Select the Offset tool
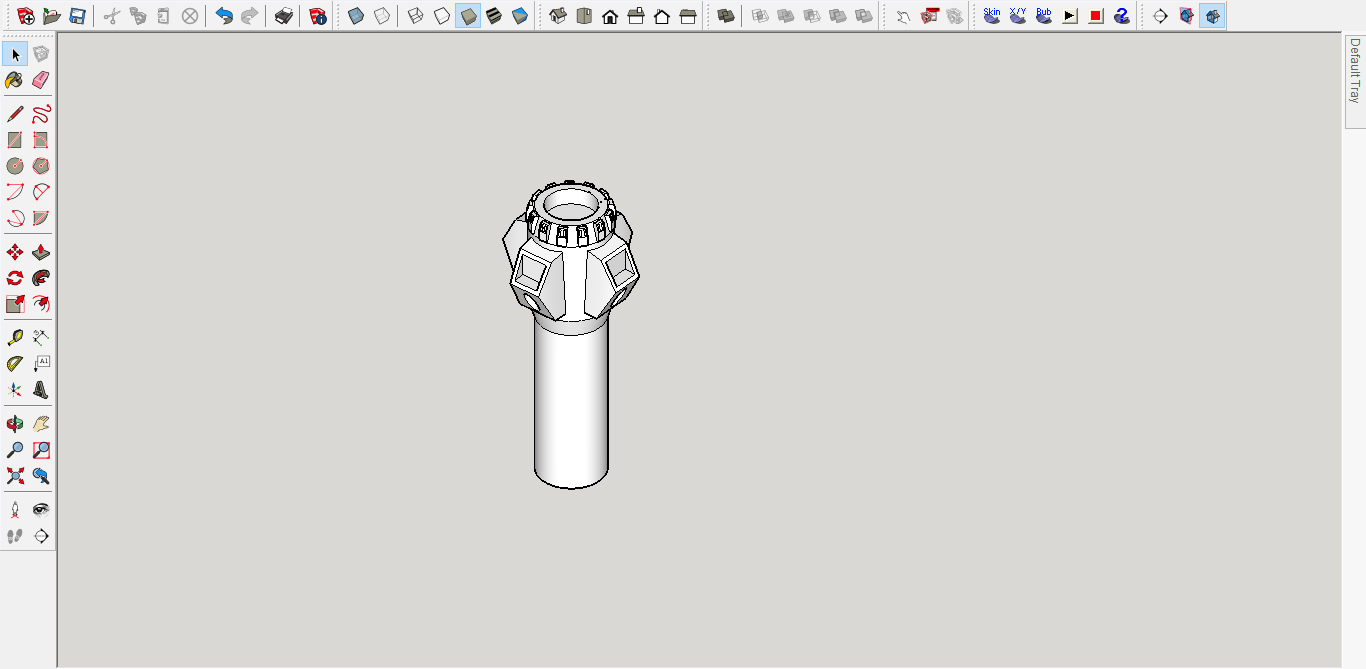Image resolution: width=1366 pixels, height=669 pixels. (41, 304)
